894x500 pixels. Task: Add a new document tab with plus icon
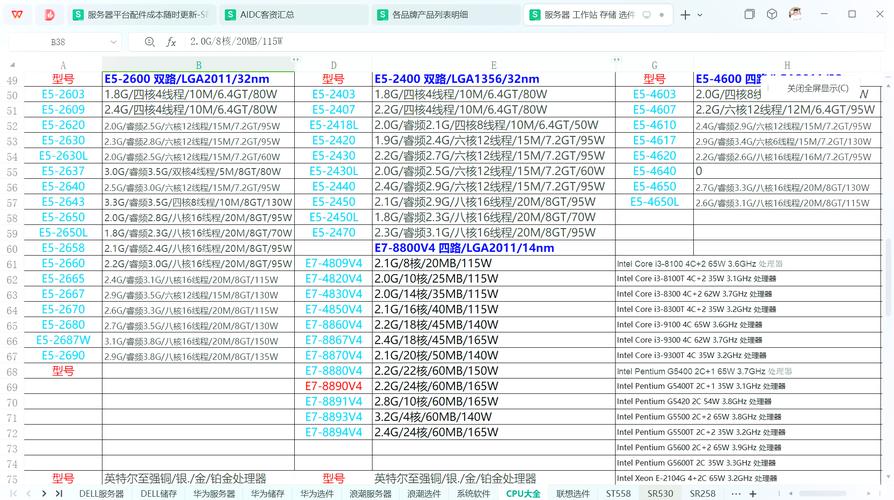coord(685,15)
